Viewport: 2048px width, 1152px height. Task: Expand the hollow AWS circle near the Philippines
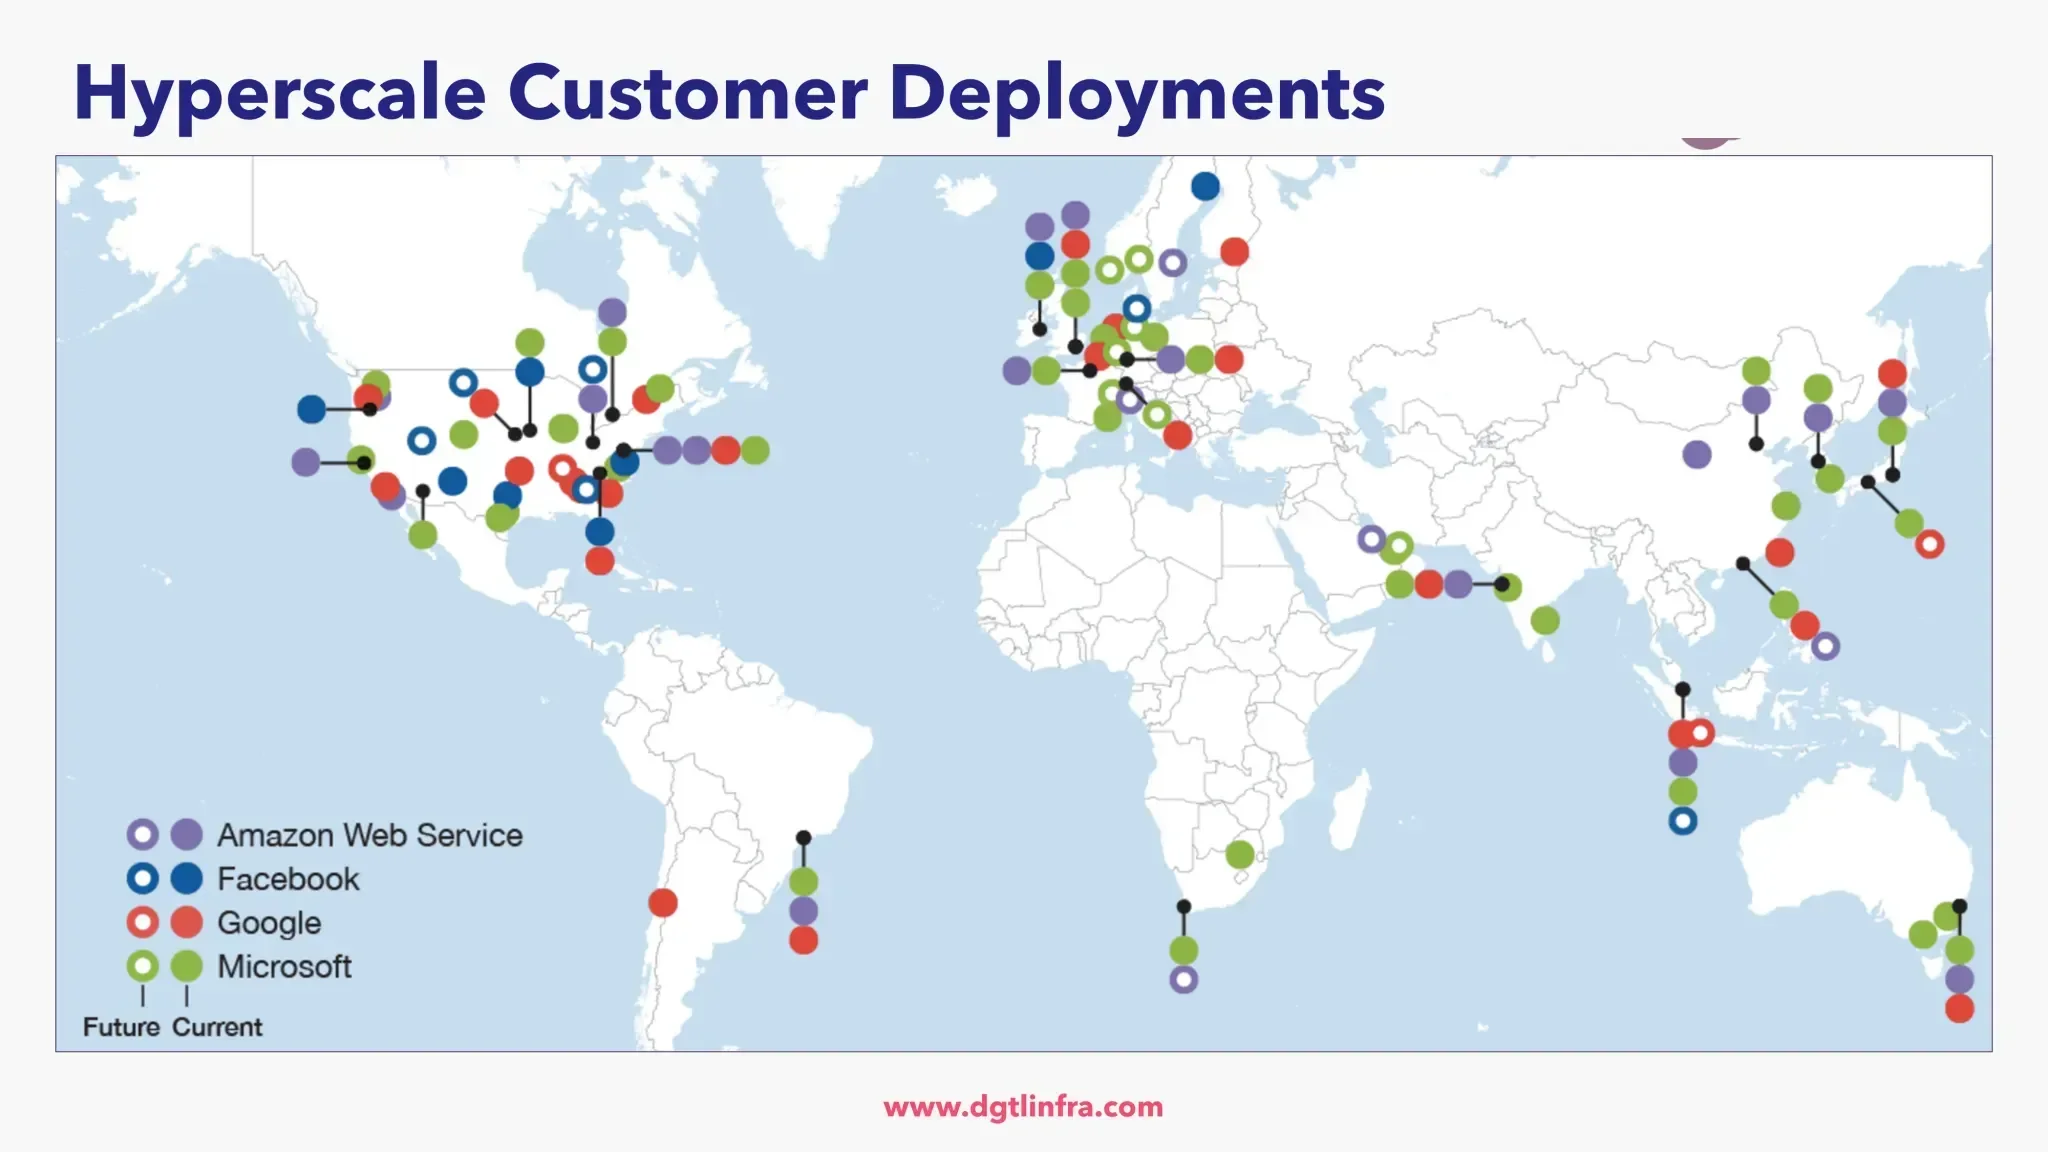[1828, 648]
